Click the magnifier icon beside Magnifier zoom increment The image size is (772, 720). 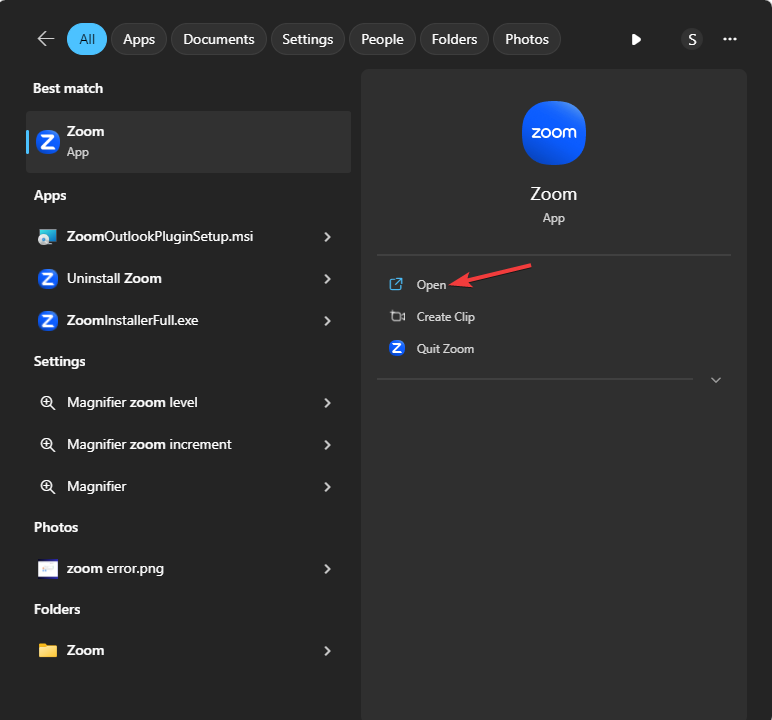(48, 445)
